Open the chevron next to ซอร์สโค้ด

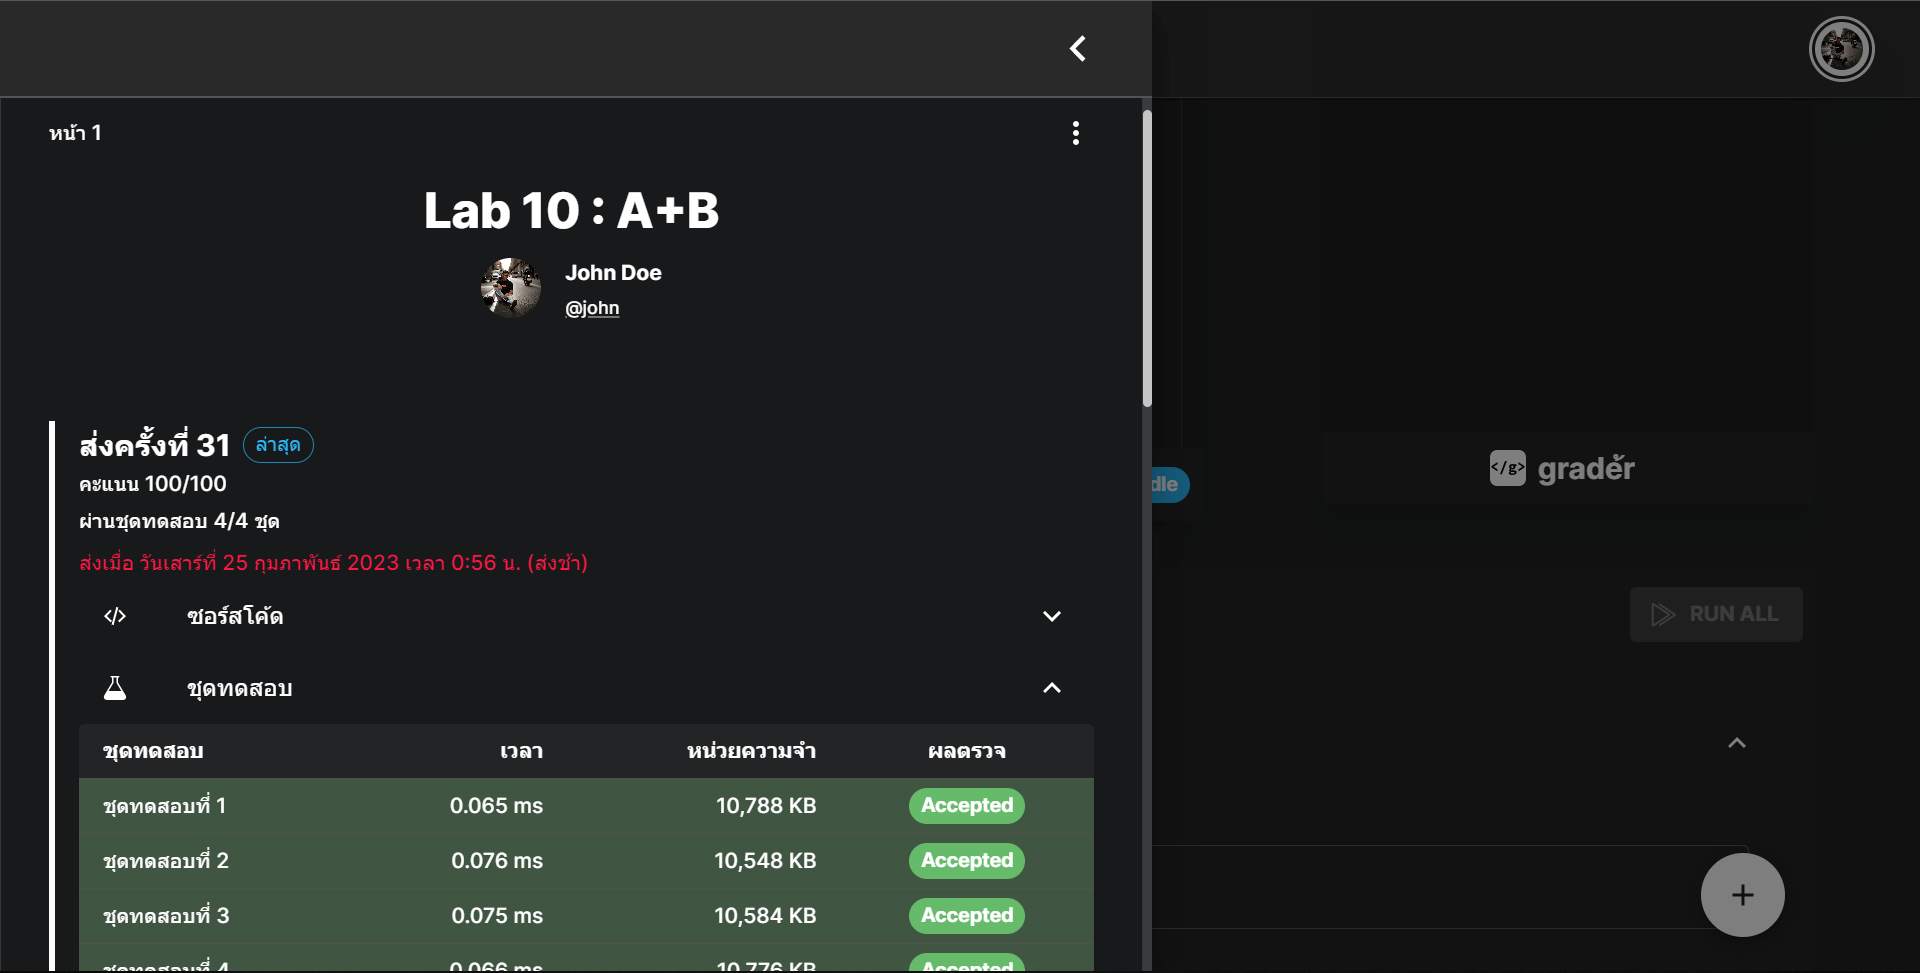[x=1051, y=616]
